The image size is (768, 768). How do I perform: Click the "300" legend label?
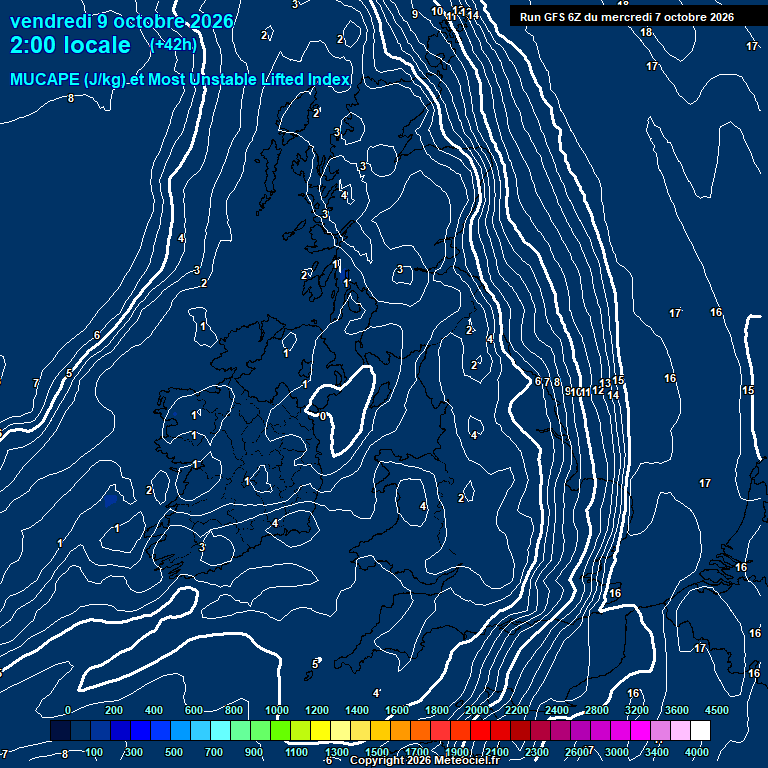(134, 752)
